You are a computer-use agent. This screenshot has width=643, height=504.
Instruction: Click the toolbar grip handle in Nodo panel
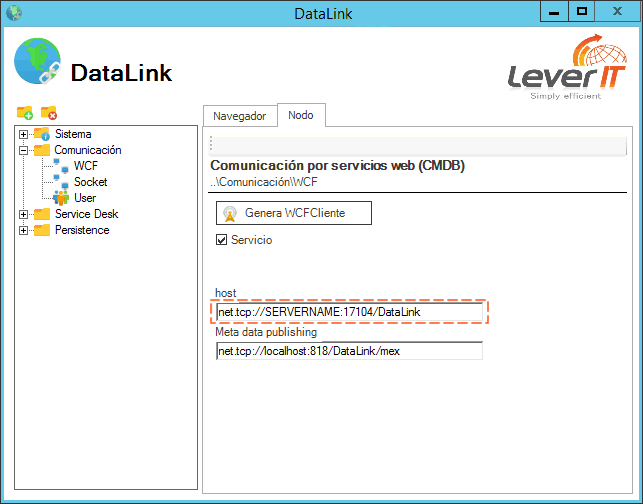coord(211,144)
